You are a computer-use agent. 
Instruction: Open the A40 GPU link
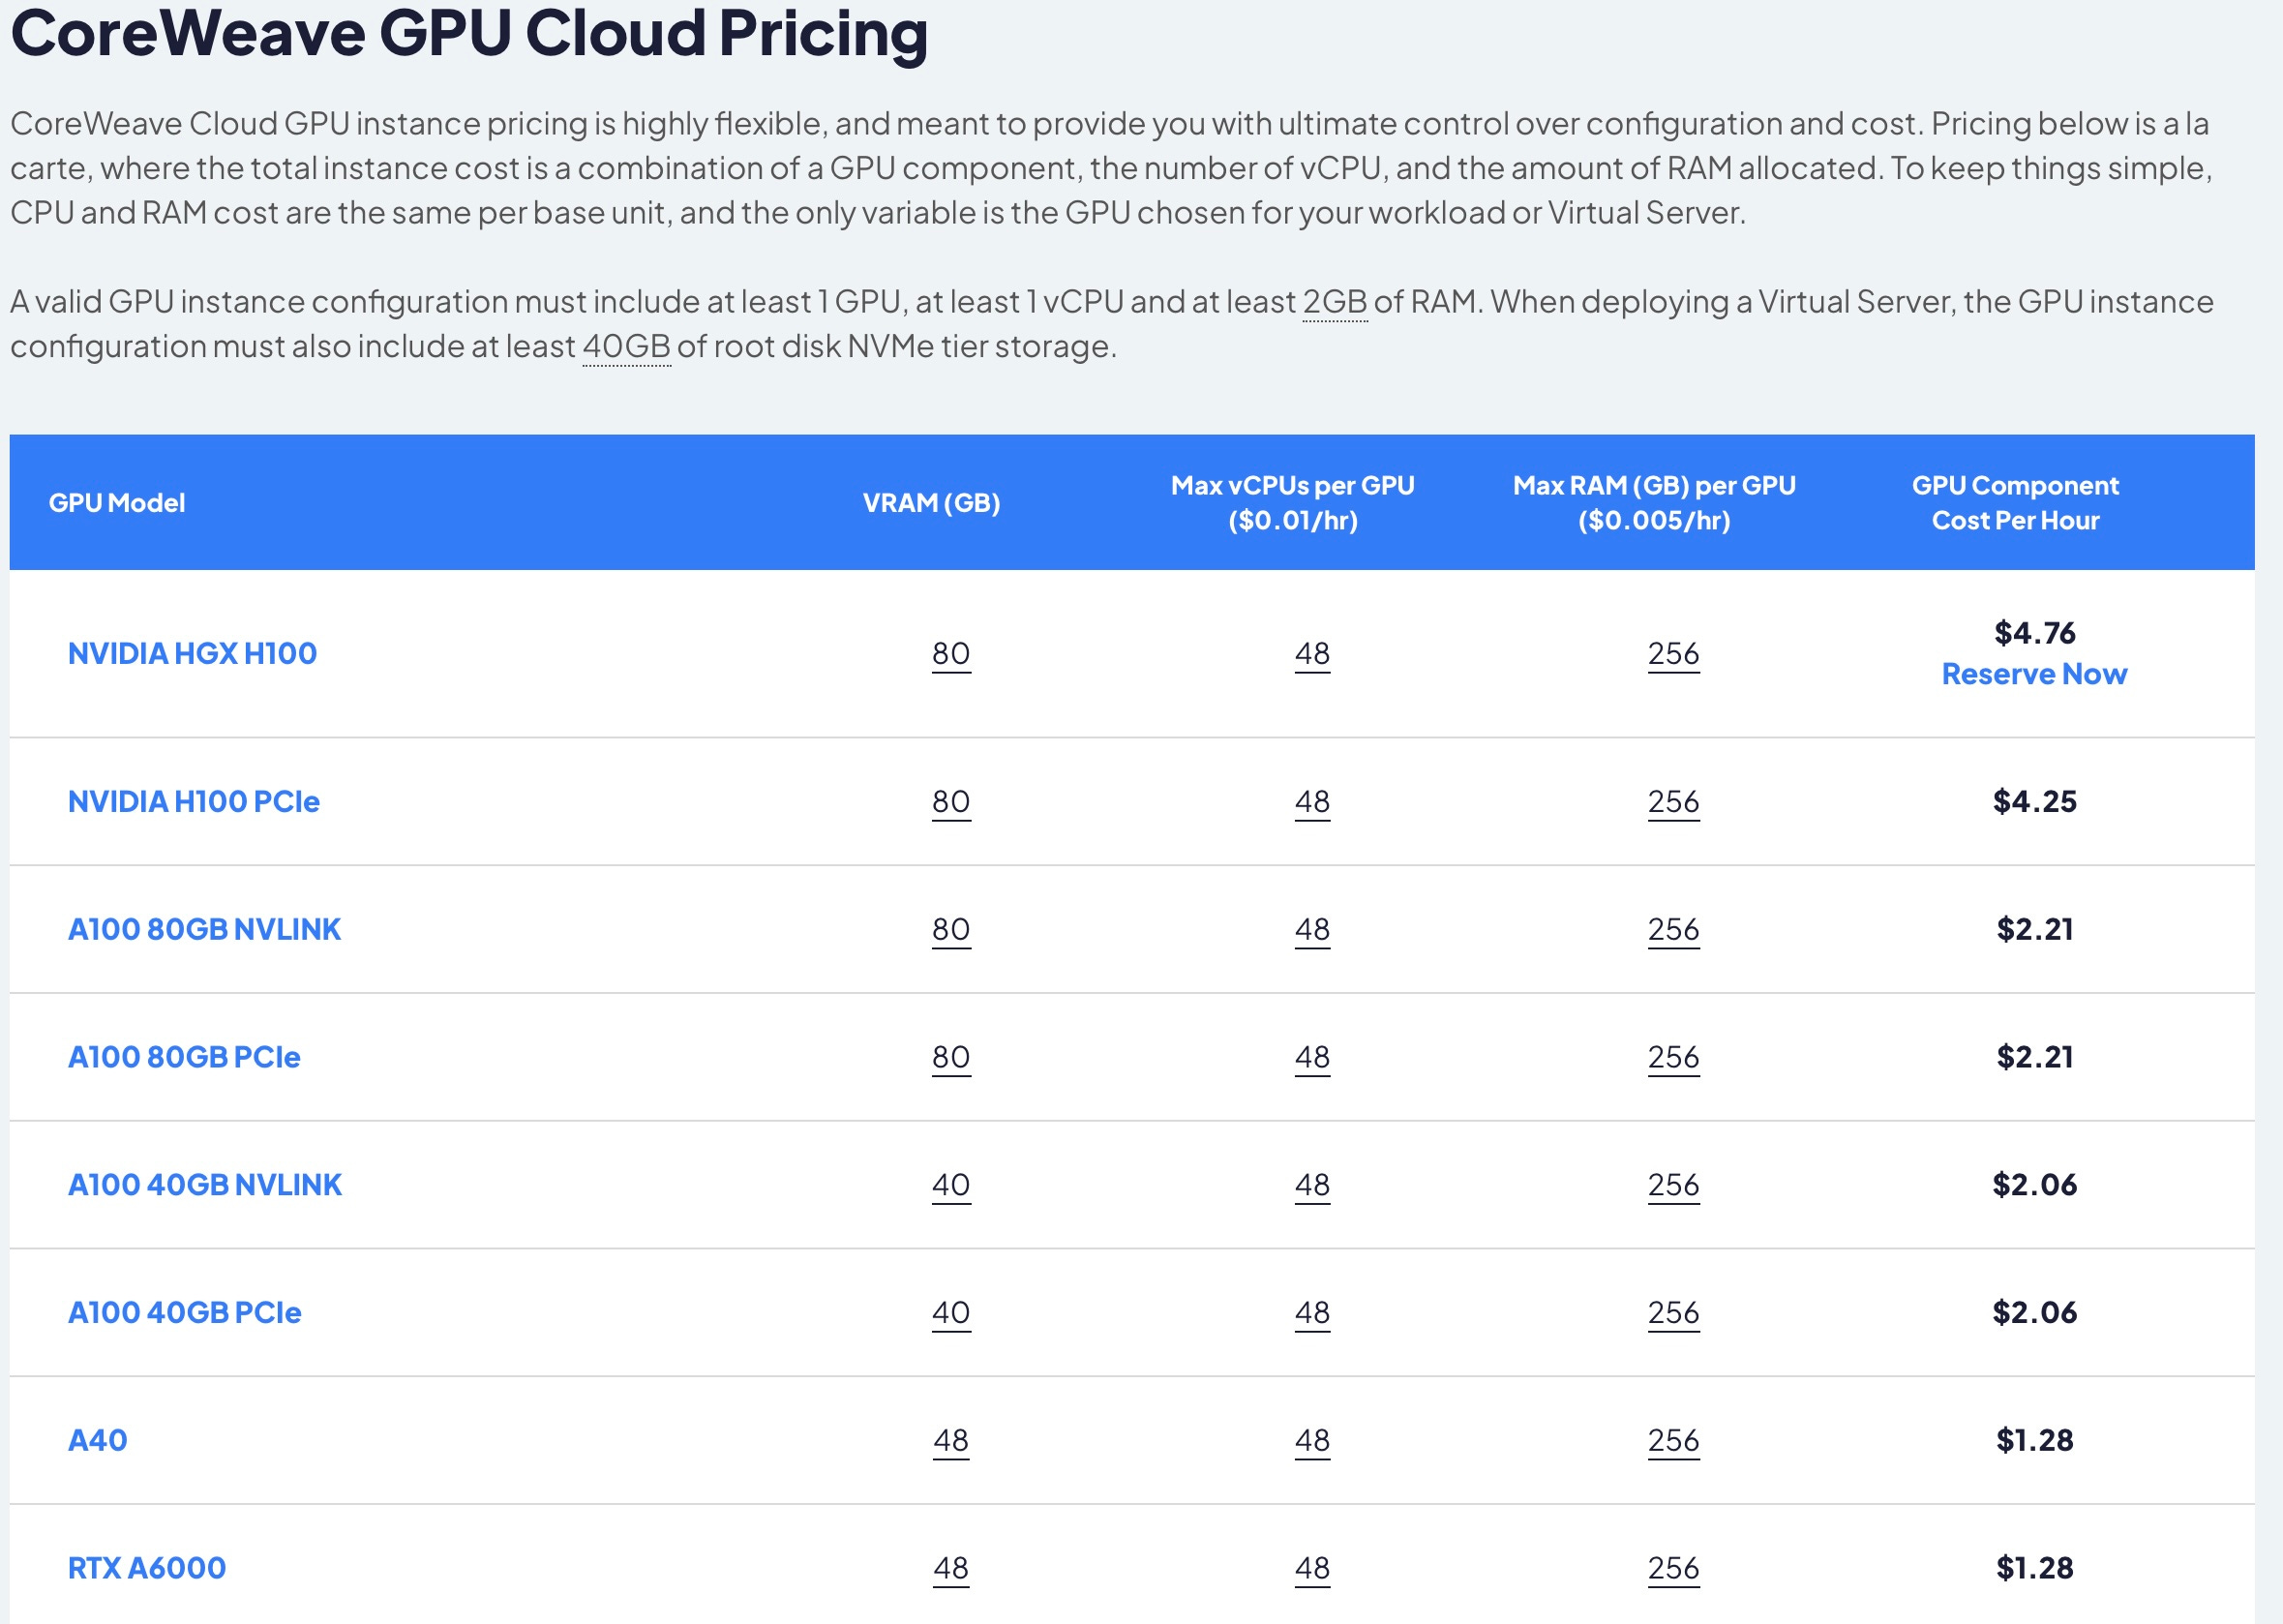[97, 1440]
